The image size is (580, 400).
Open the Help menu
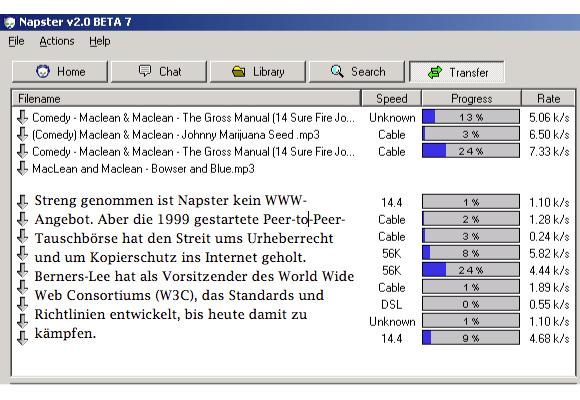pos(100,41)
